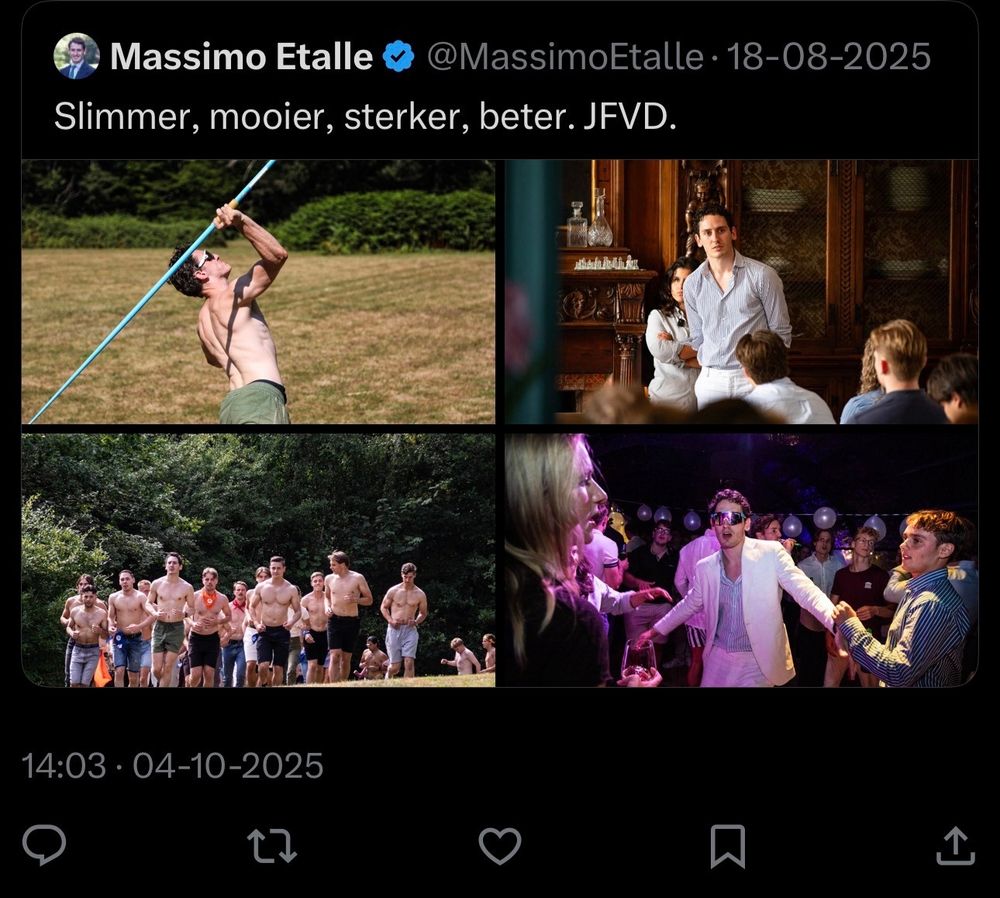Open the wooden cabinet room photo

tap(741, 291)
